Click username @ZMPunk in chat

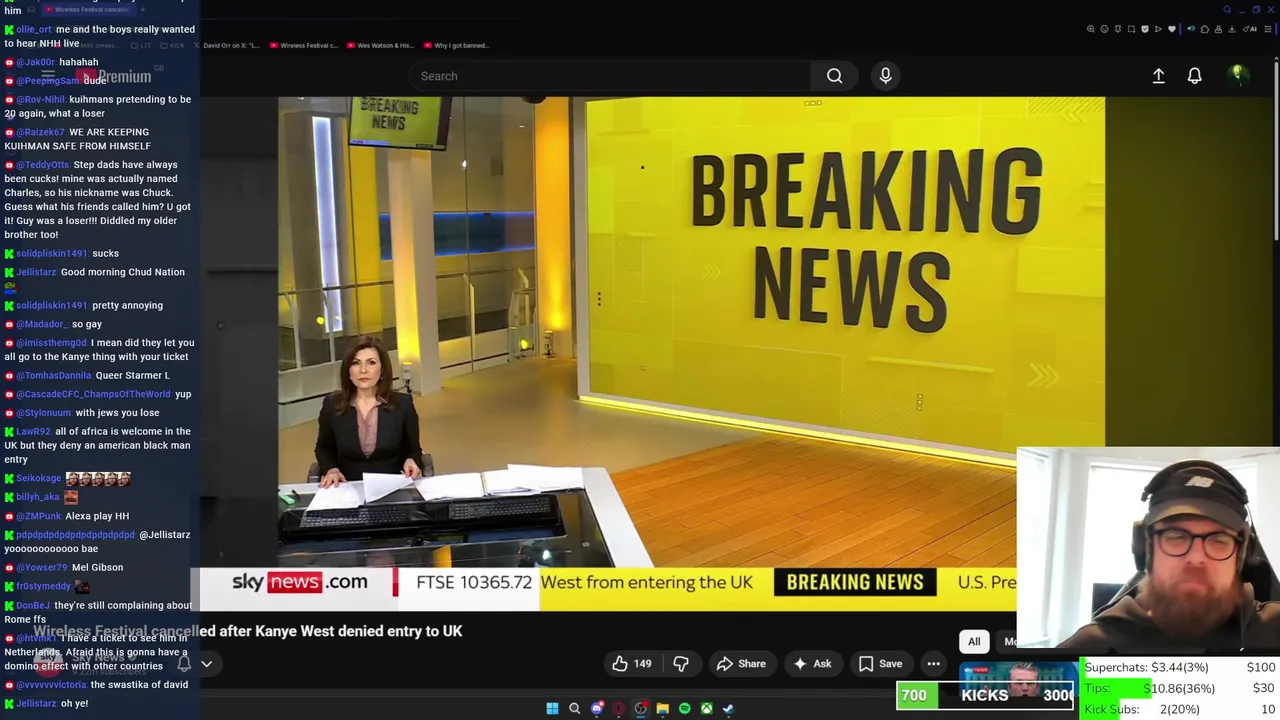(39, 516)
